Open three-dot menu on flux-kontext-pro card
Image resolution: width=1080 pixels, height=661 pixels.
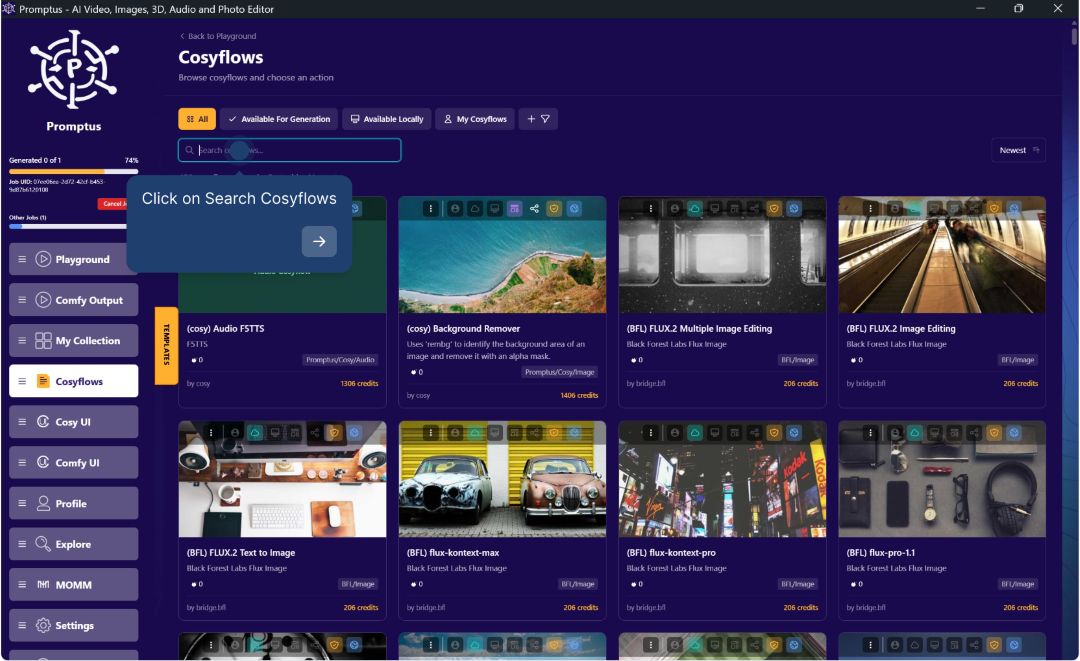(x=650, y=432)
